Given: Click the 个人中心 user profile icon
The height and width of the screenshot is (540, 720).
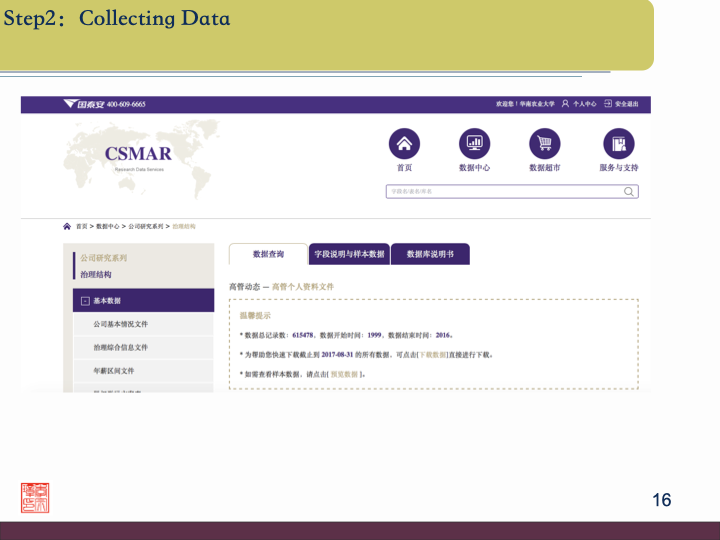Looking at the screenshot, I should point(566,104).
